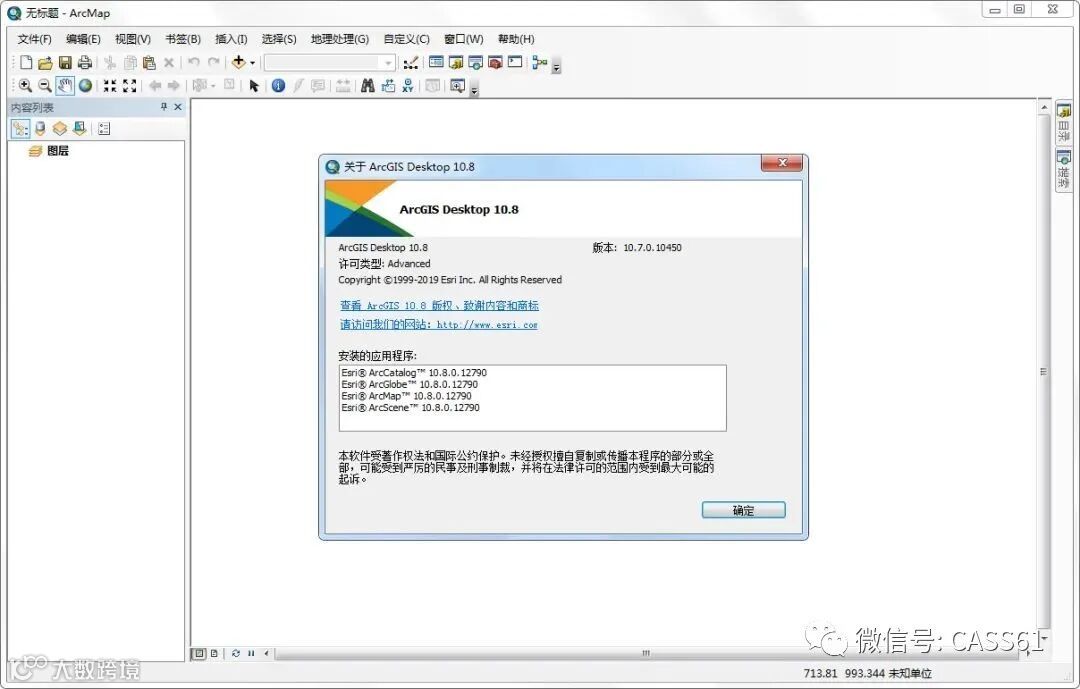Open the ArcGIS 10.8 copyright and trademarks link

pyautogui.click(x=439, y=305)
